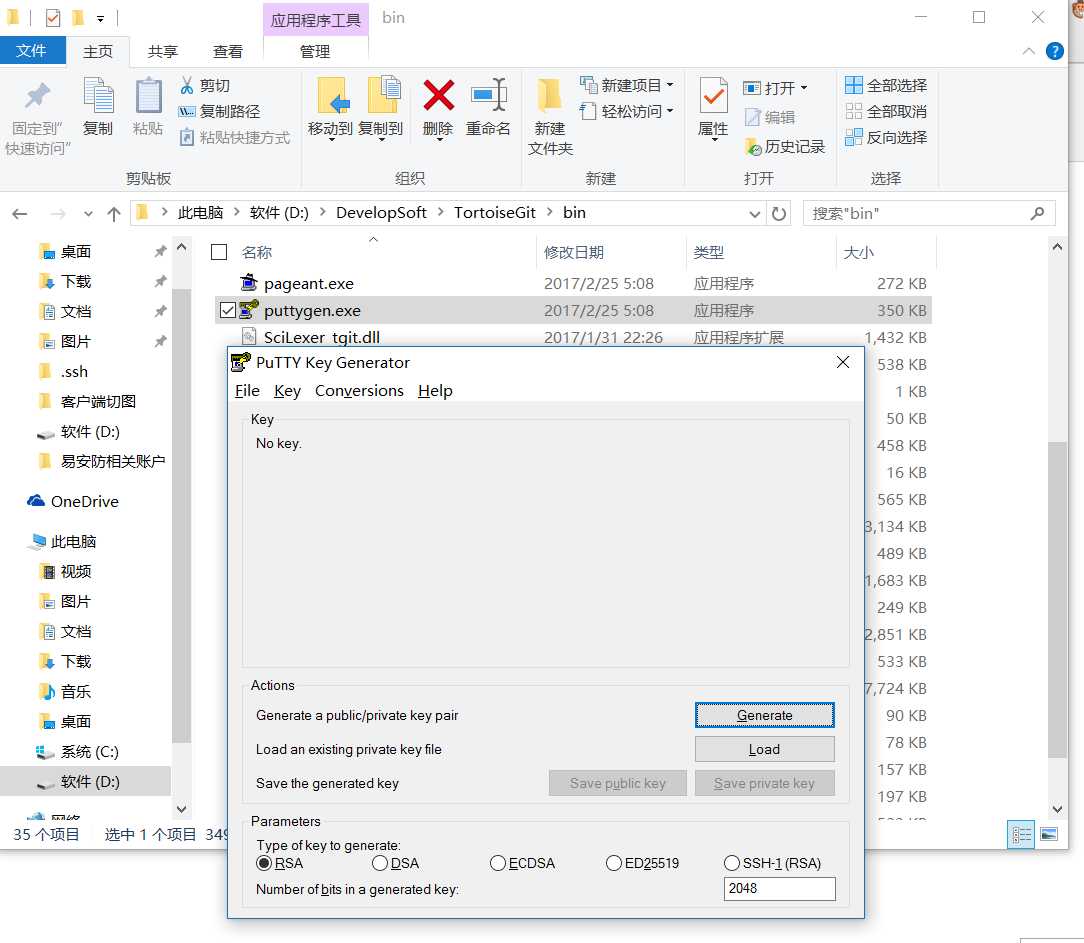
Task: Click the Save public key button
Action: pyautogui.click(x=617, y=783)
